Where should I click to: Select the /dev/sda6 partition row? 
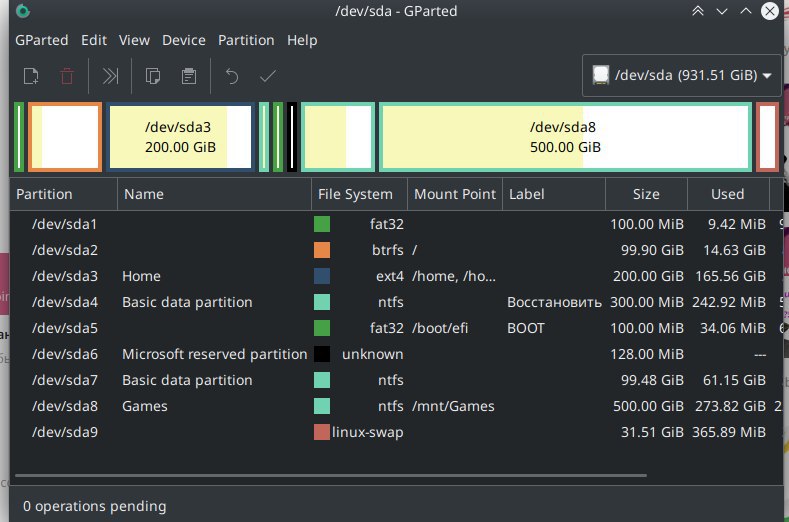click(397, 354)
